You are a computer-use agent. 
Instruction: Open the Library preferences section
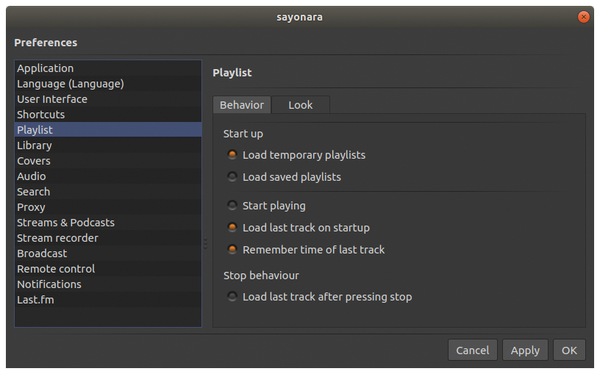(x=108, y=145)
